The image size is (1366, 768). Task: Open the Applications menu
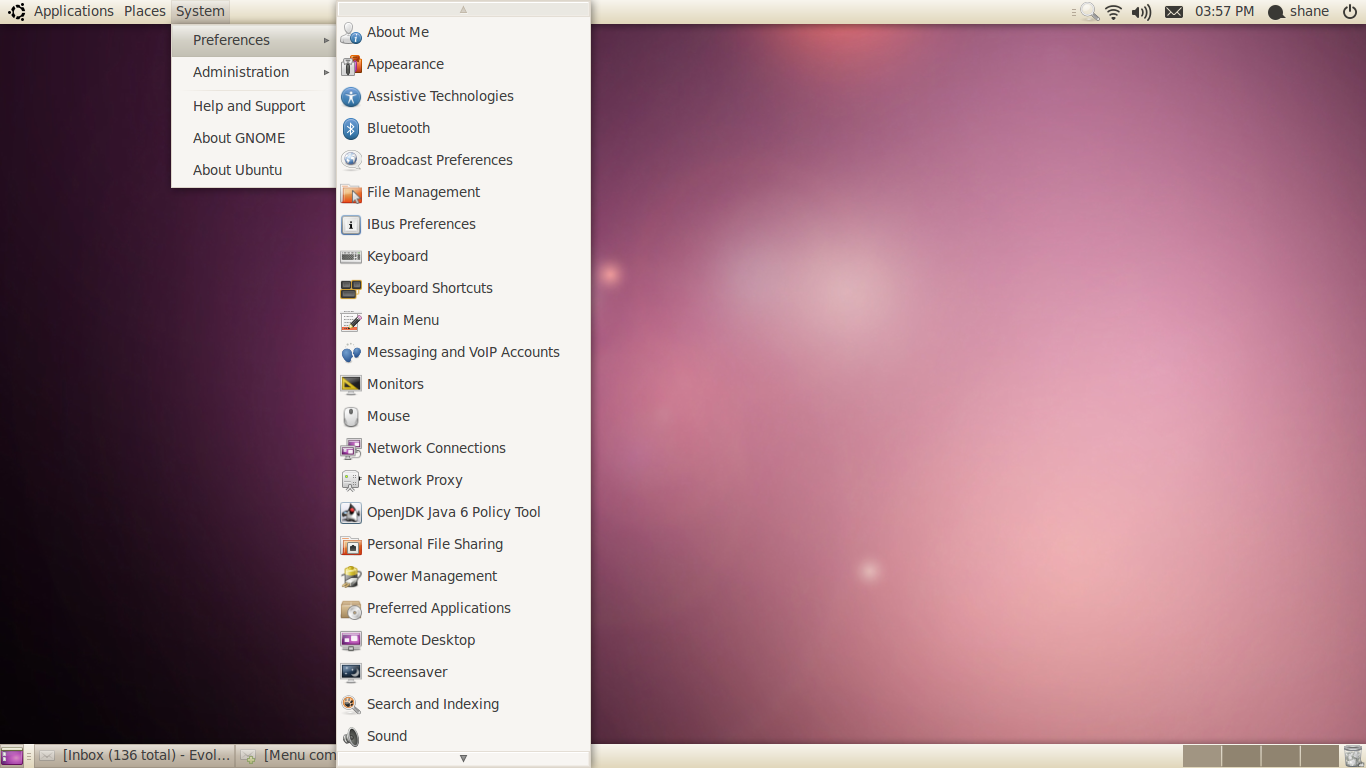pos(73,11)
